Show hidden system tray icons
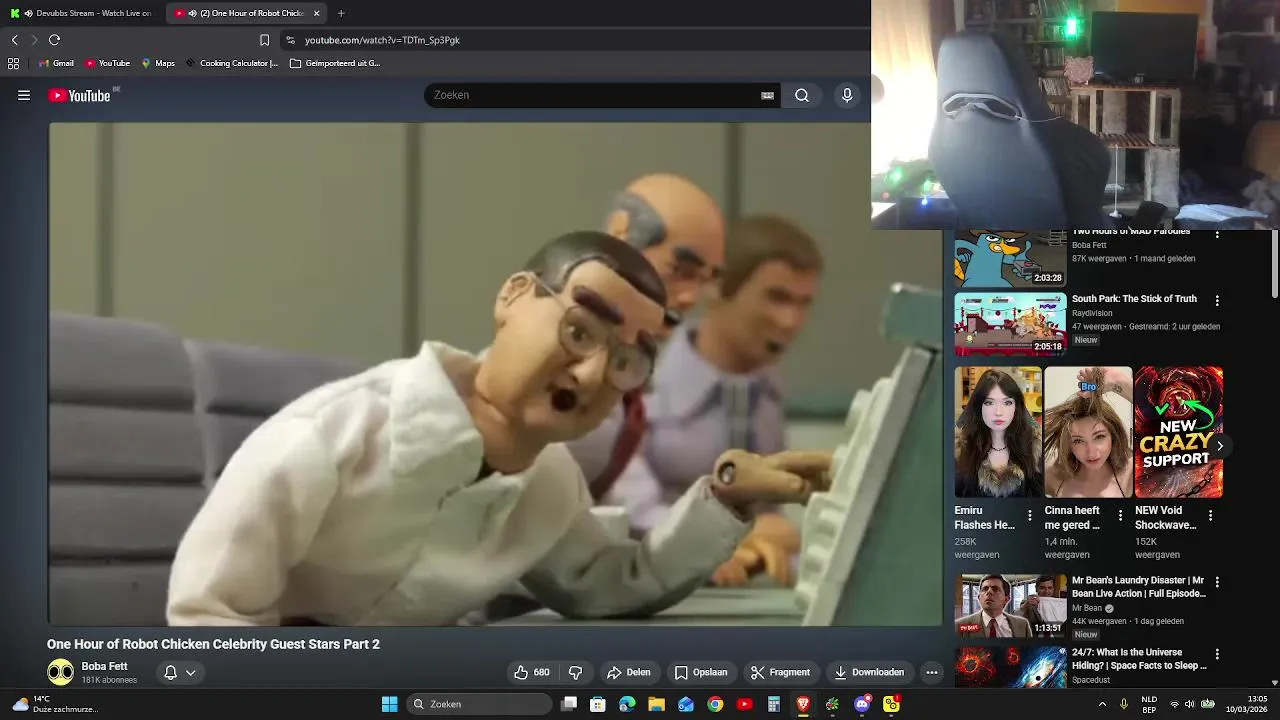1280x720 pixels. pyautogui.click(x=1102, y=704)
